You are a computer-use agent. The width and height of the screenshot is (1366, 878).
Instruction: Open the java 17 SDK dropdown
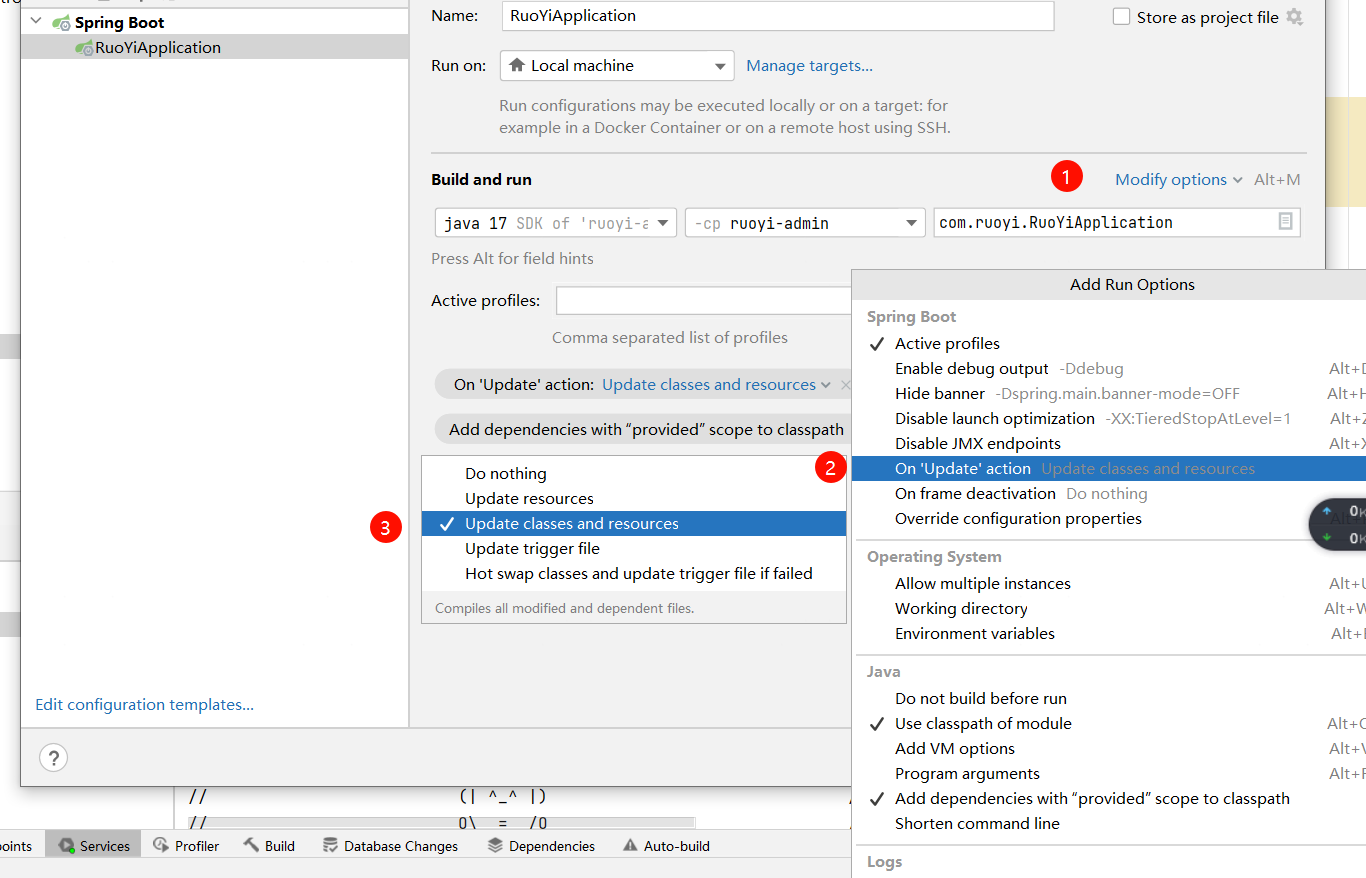pos(556,223)
